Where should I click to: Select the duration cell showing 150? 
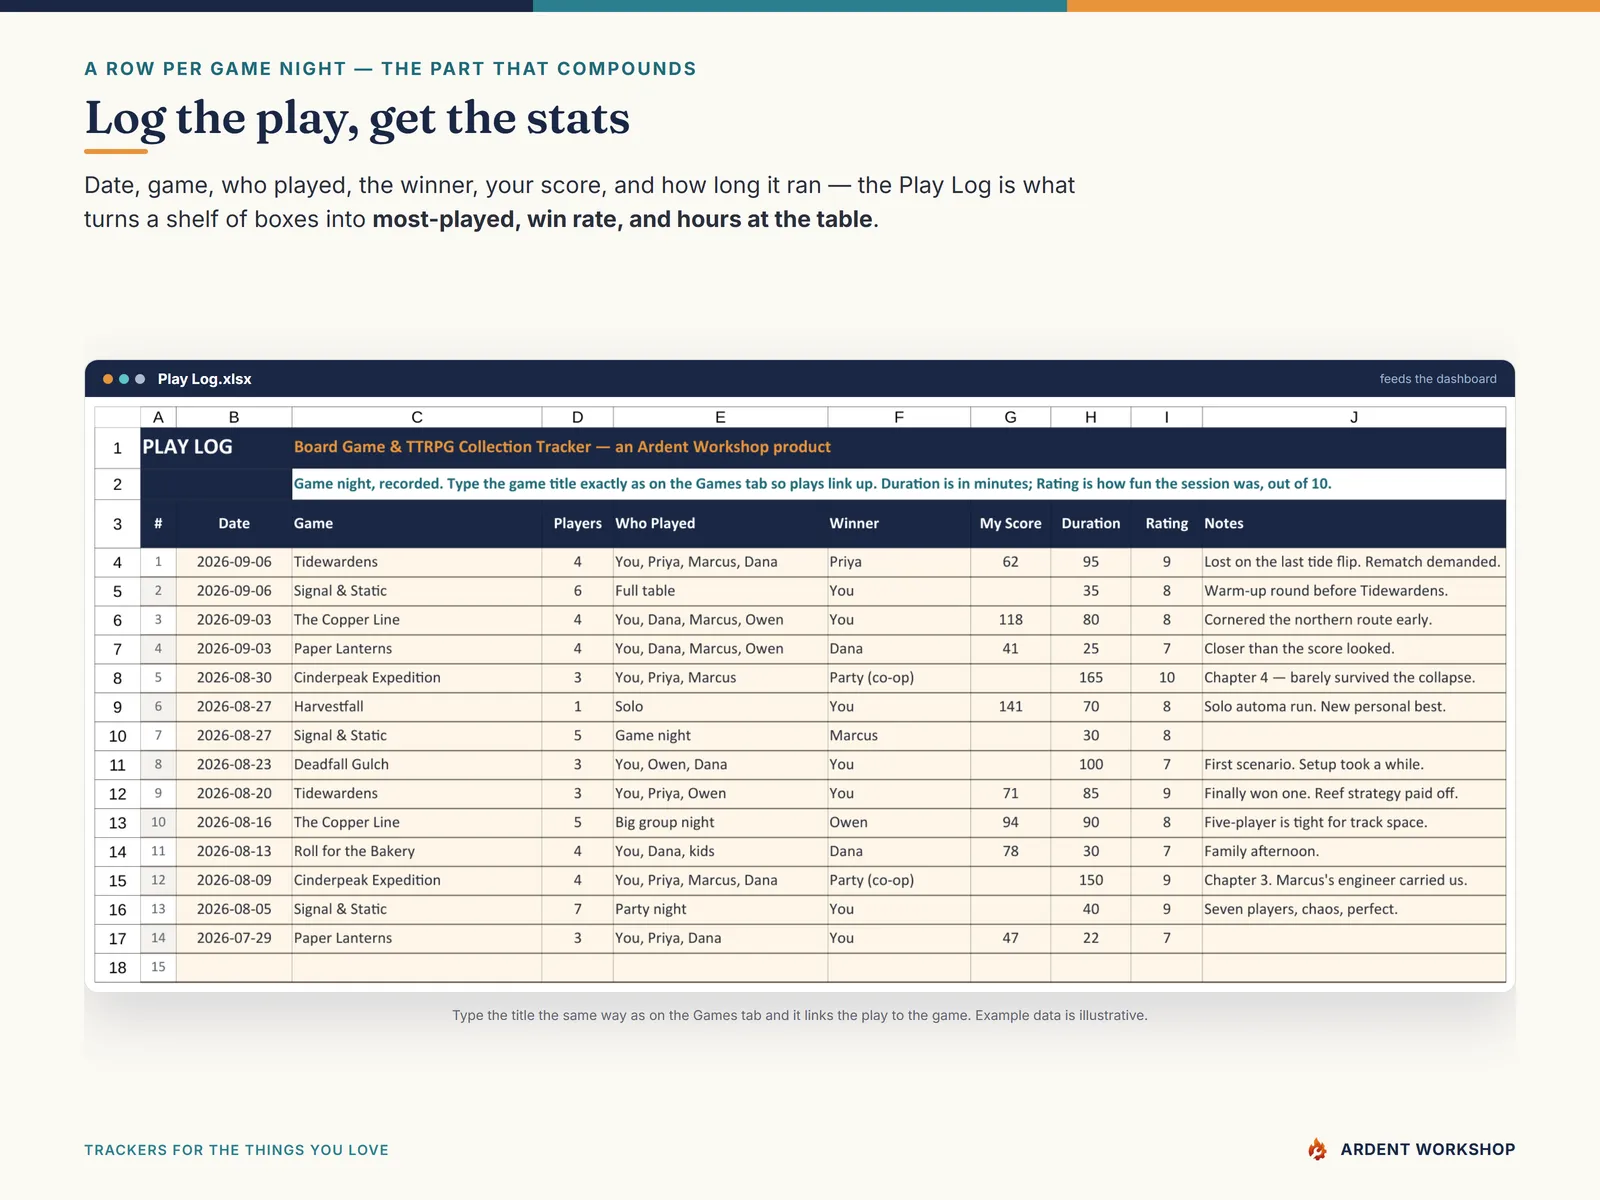(x=1091, y=880)
